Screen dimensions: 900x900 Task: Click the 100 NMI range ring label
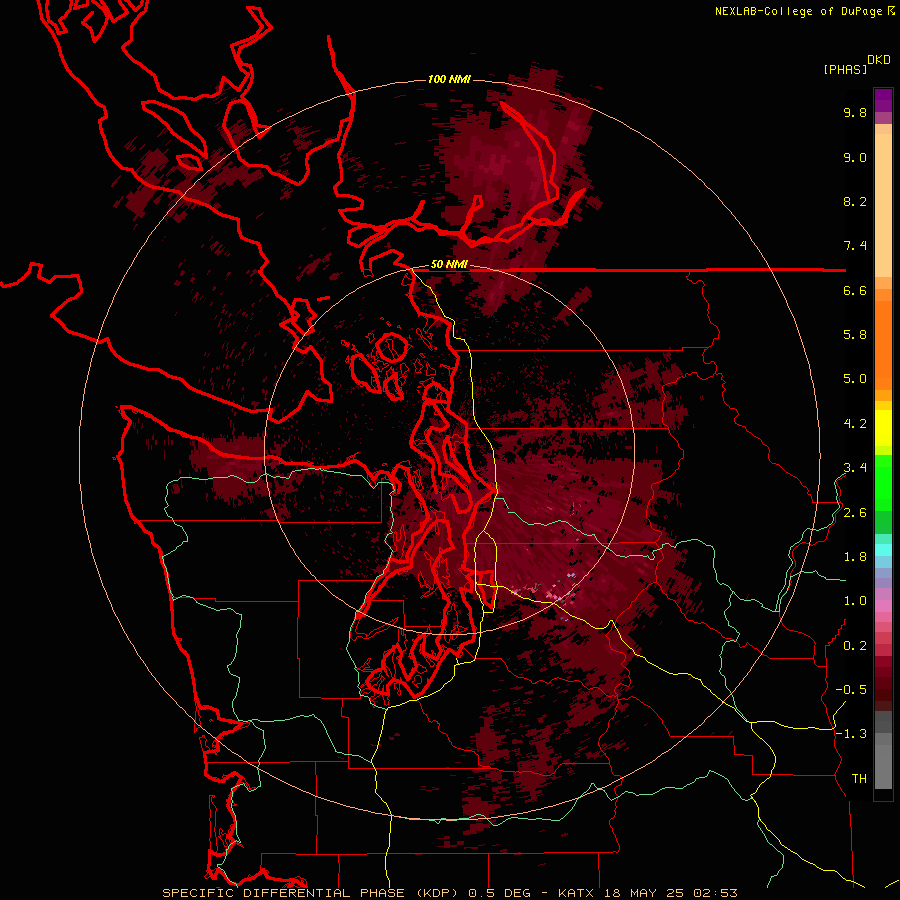pyautogui.click(x=449, y=79)
